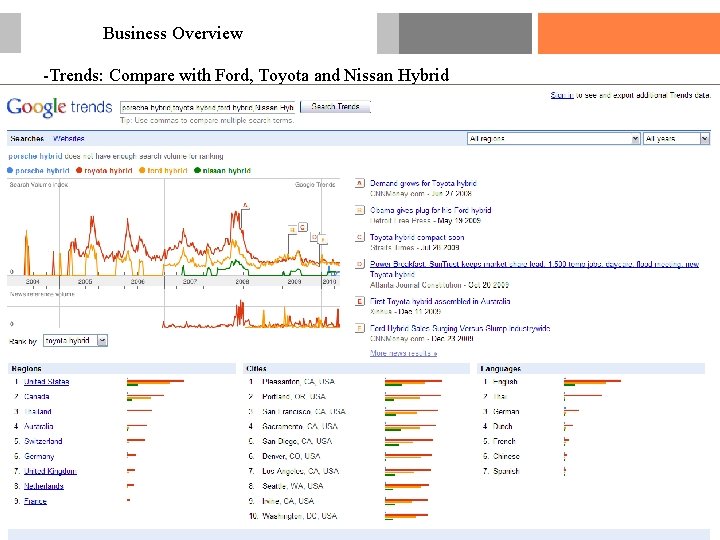Open the United States region link
The height and width of the screenshot is (540, 720).
46,382
